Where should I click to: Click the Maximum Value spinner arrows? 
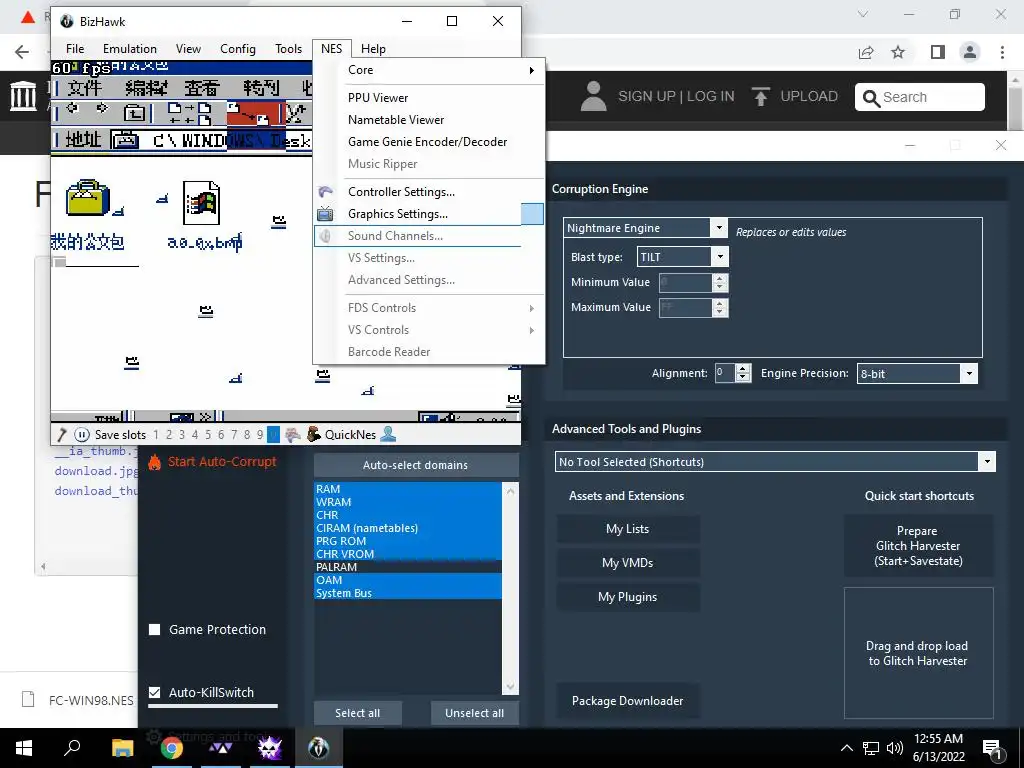pos(720,308)
